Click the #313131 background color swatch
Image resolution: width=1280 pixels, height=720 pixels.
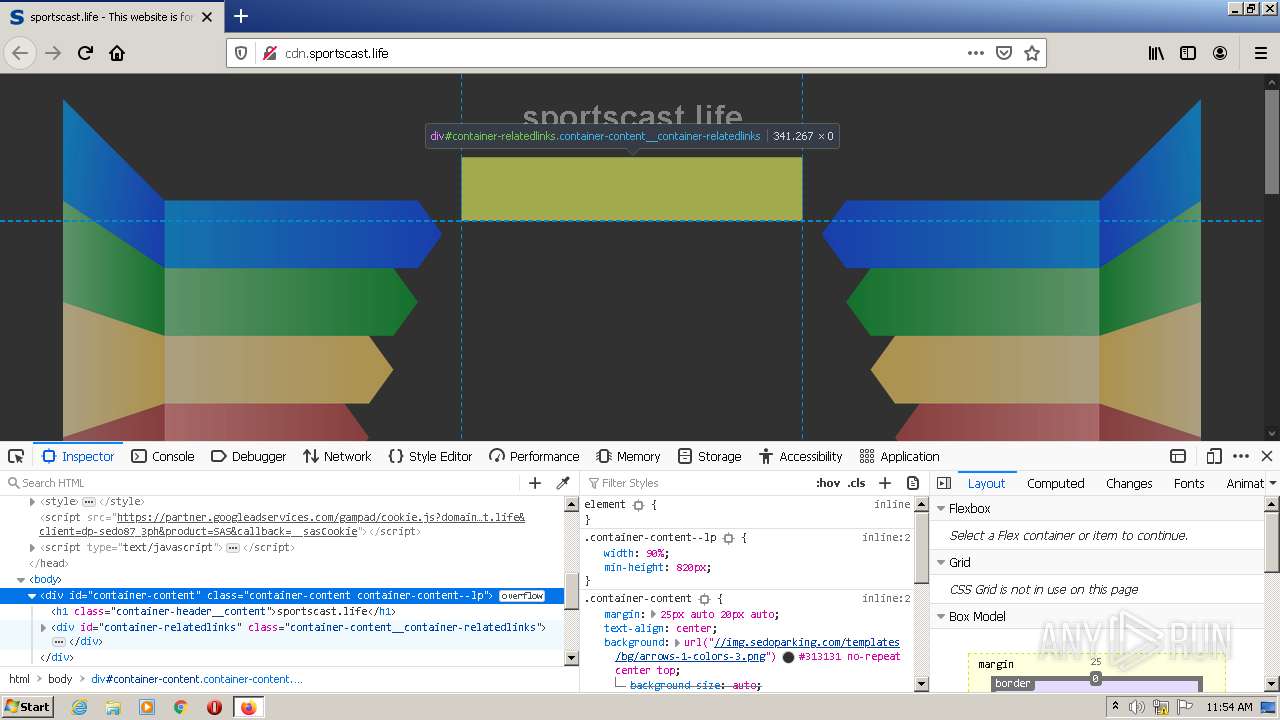click(788, 657)
